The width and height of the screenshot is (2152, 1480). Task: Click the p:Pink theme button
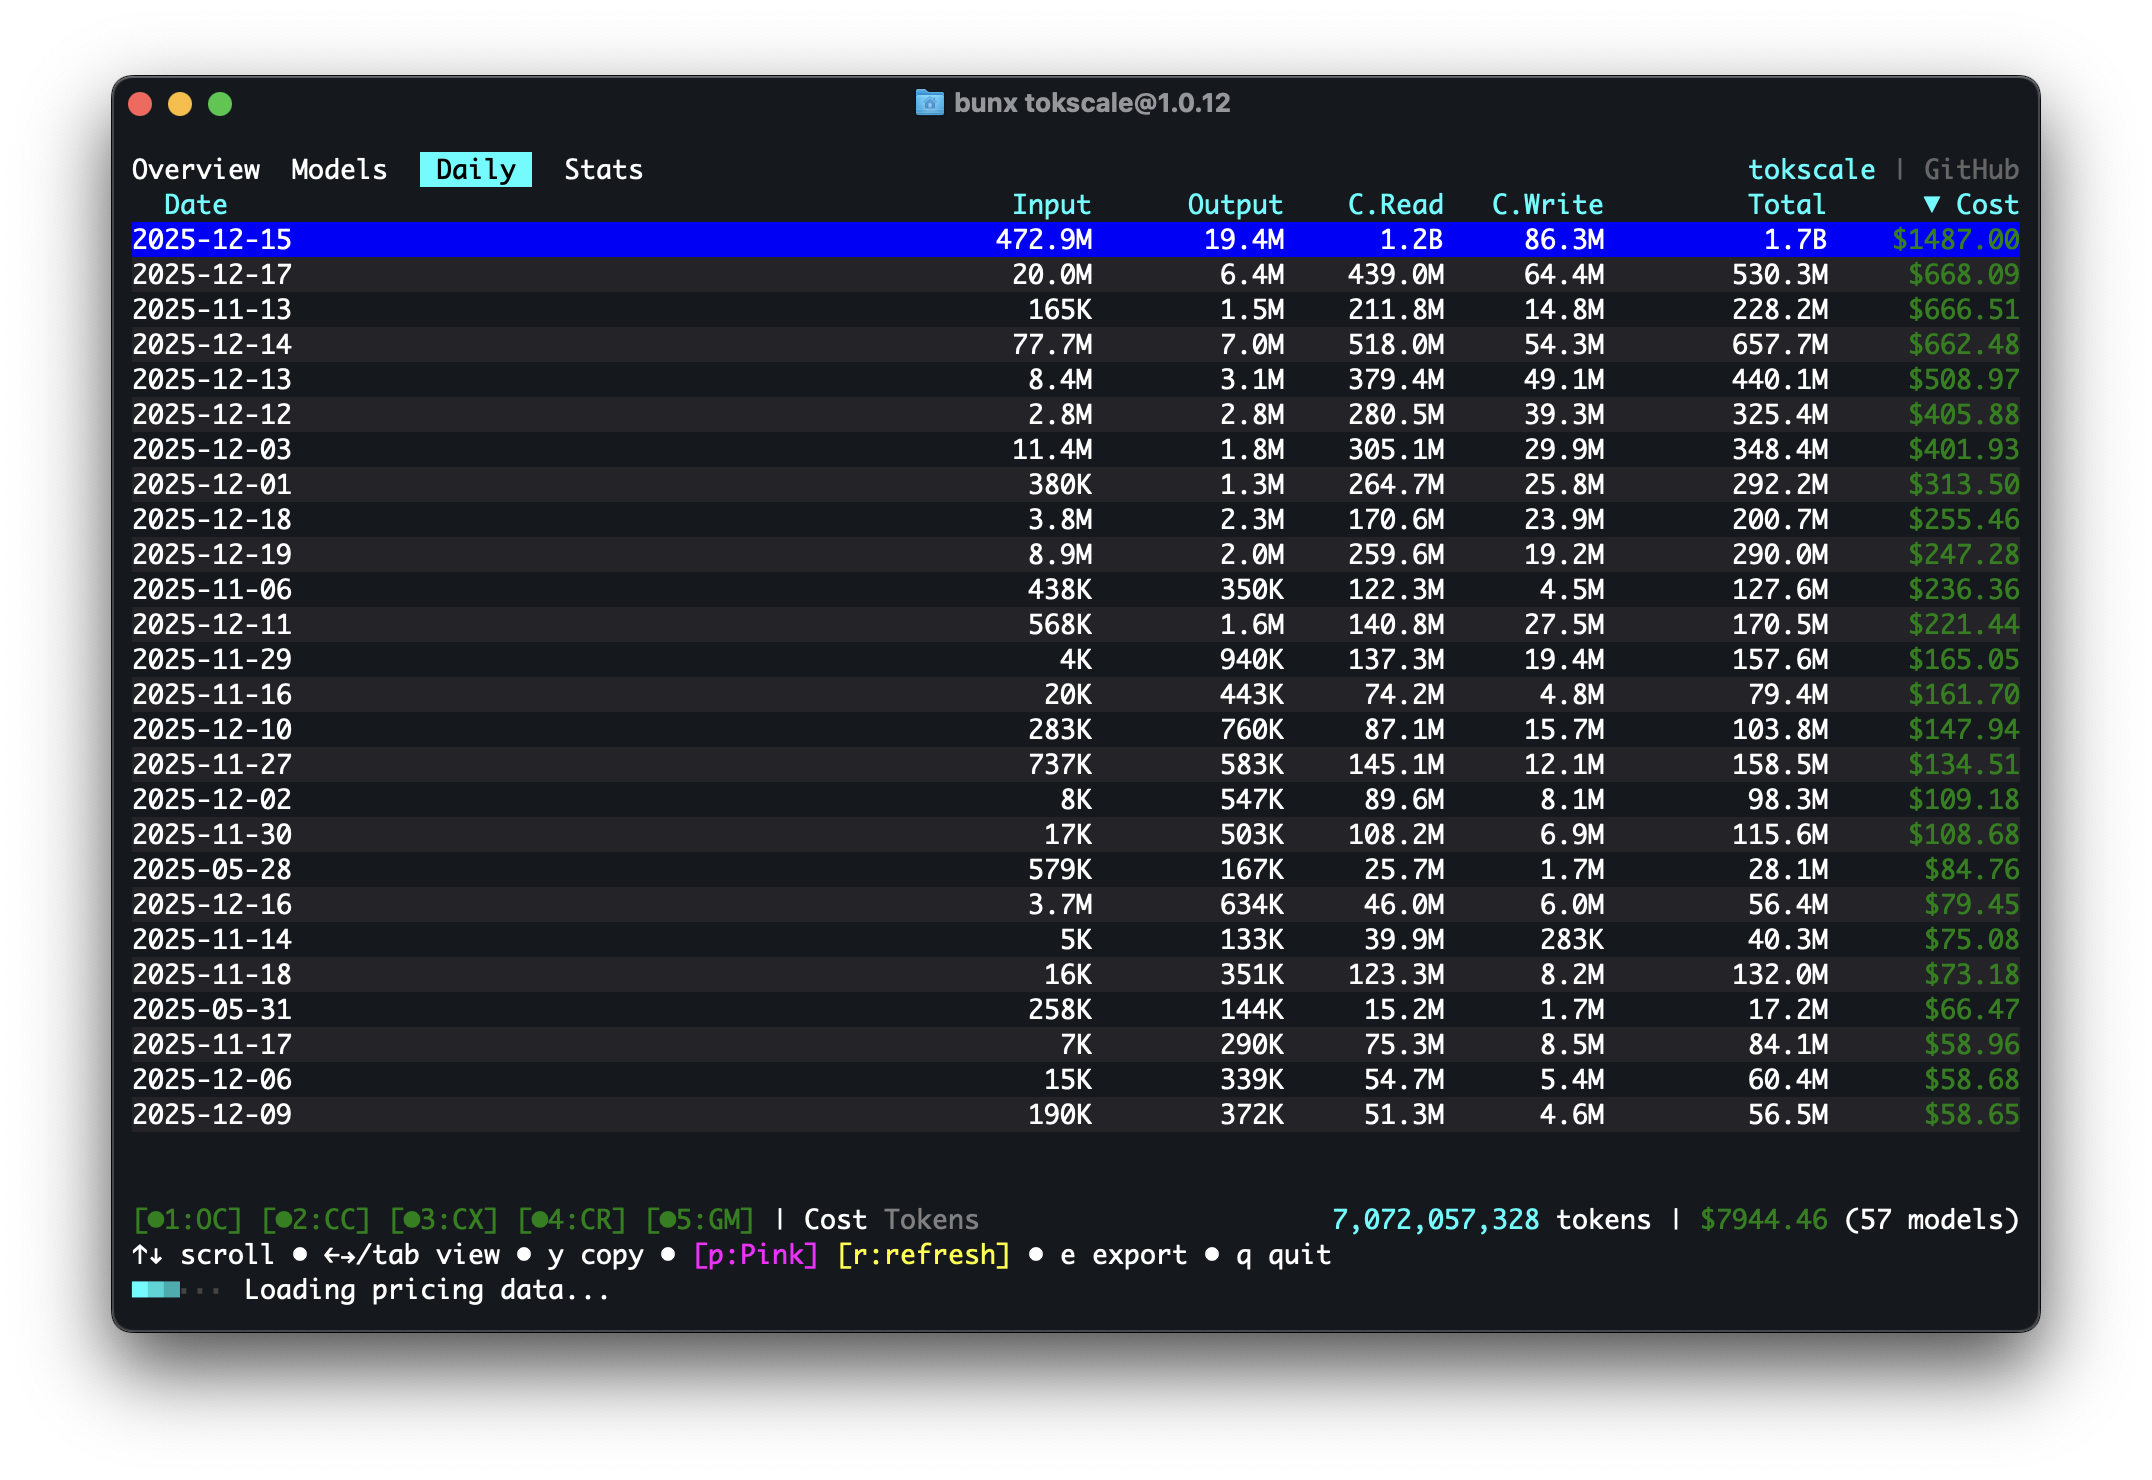(755, 1254)
